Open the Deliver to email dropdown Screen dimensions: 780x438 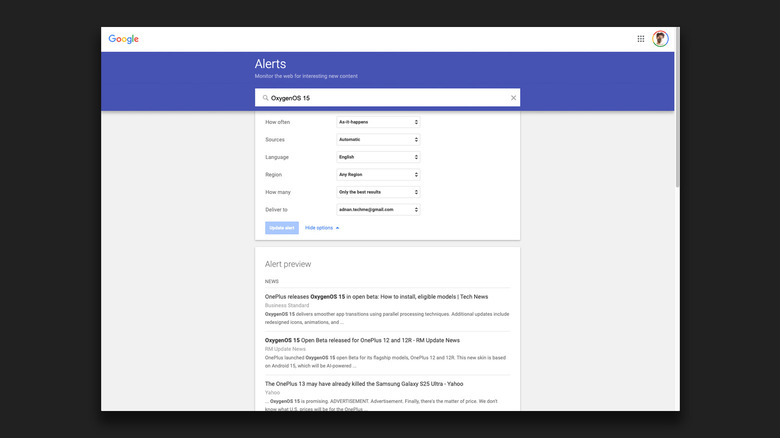click(378, 210)
